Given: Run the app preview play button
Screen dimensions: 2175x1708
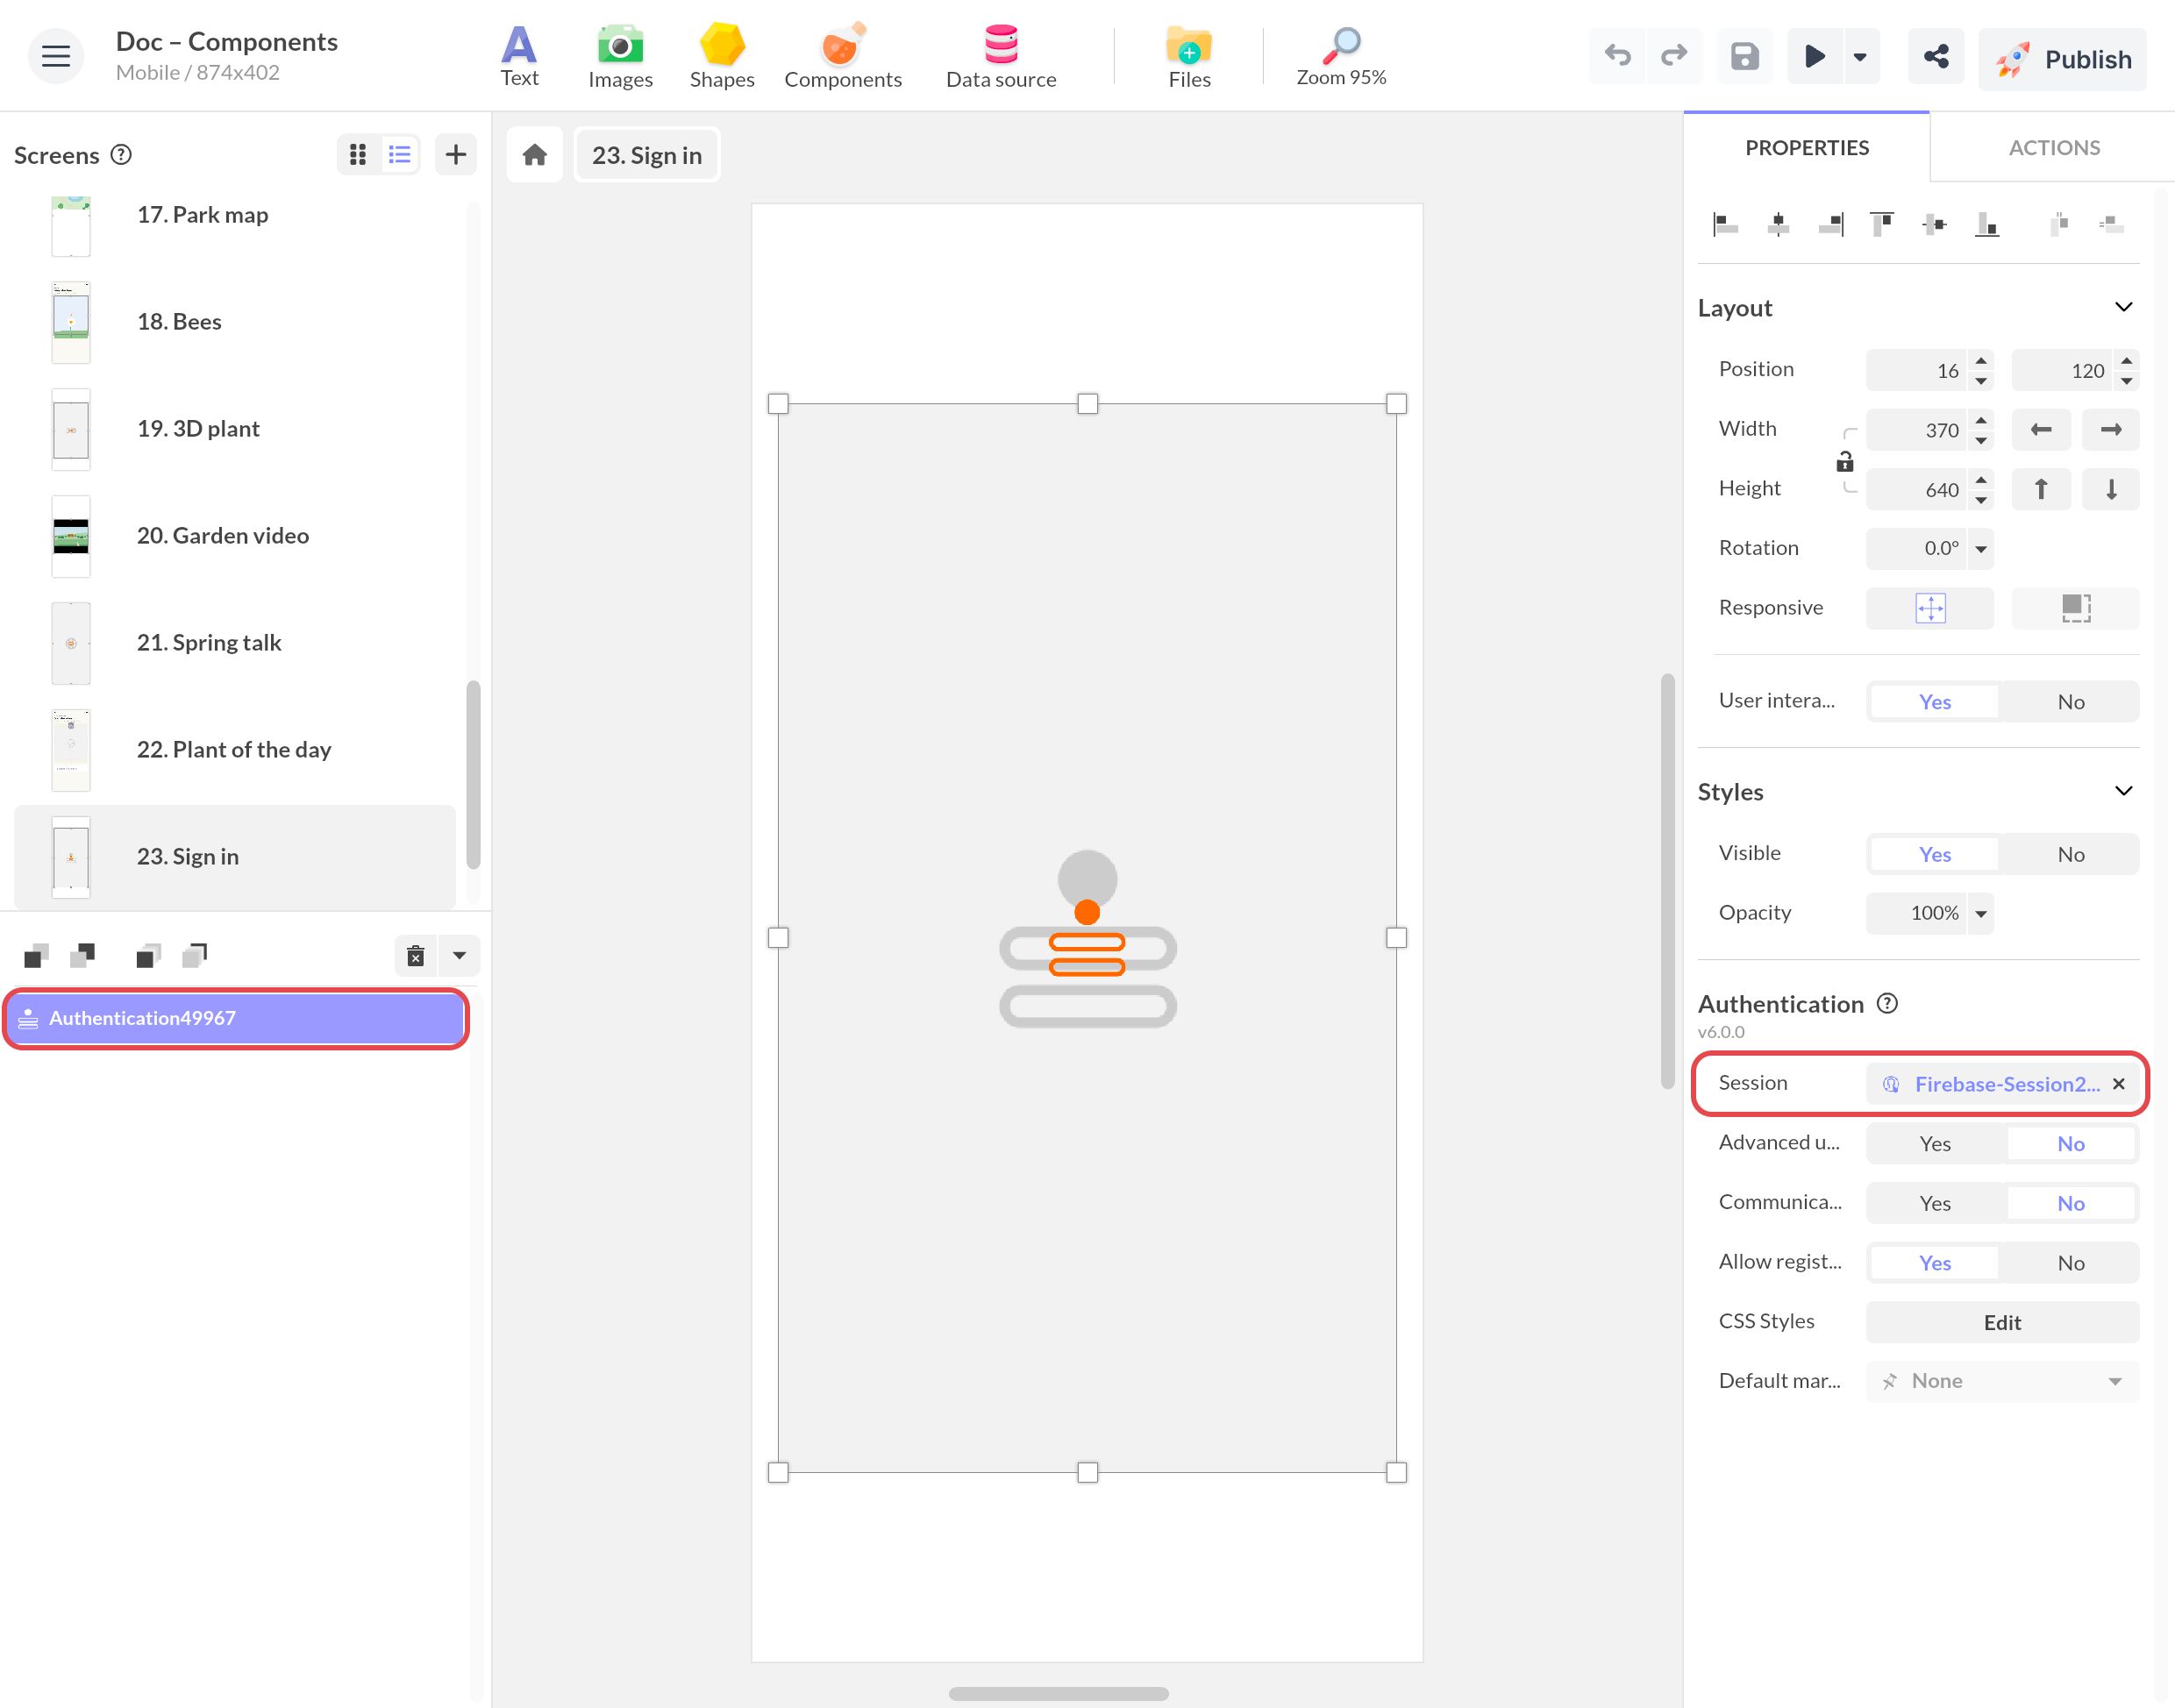Looking at the screenshot, I should click(x=1814, y=56).
